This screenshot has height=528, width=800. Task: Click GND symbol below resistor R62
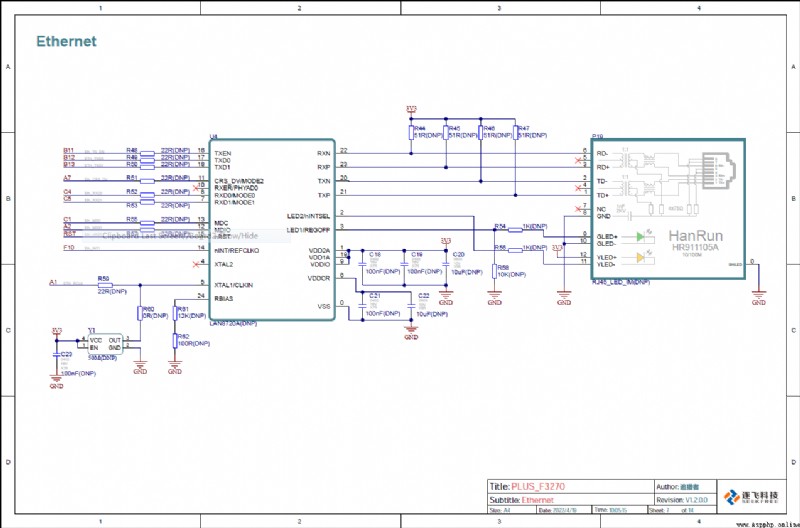pos(174,367)
